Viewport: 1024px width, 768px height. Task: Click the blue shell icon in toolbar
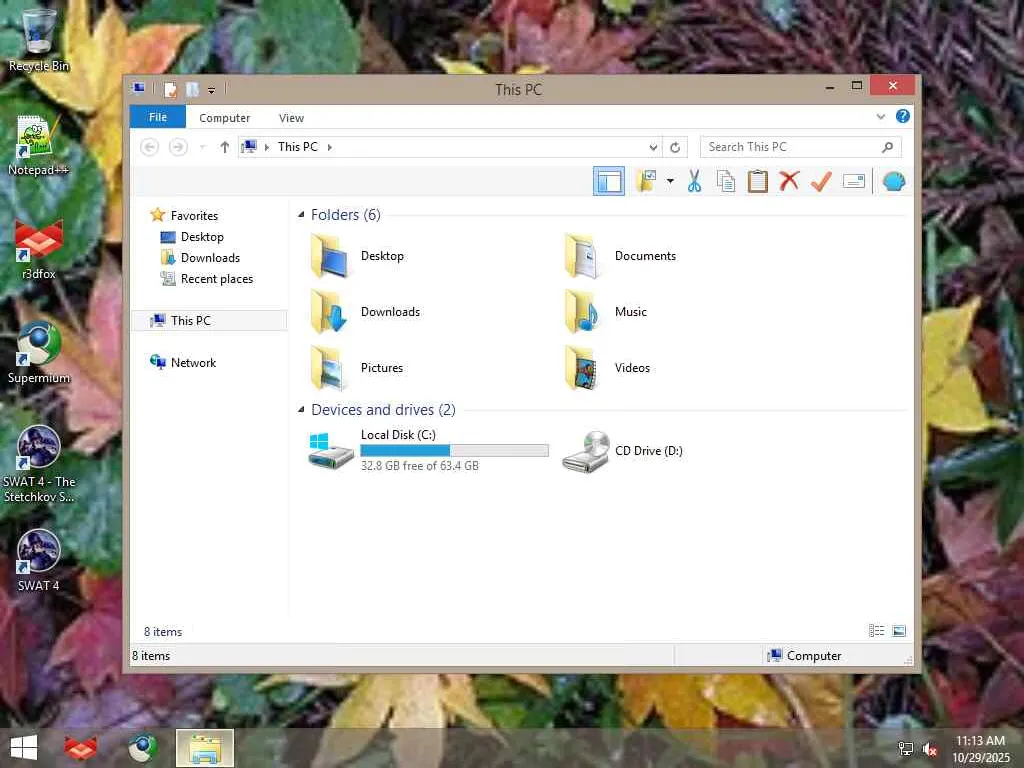pyautogui.click(x=893, y=181)
